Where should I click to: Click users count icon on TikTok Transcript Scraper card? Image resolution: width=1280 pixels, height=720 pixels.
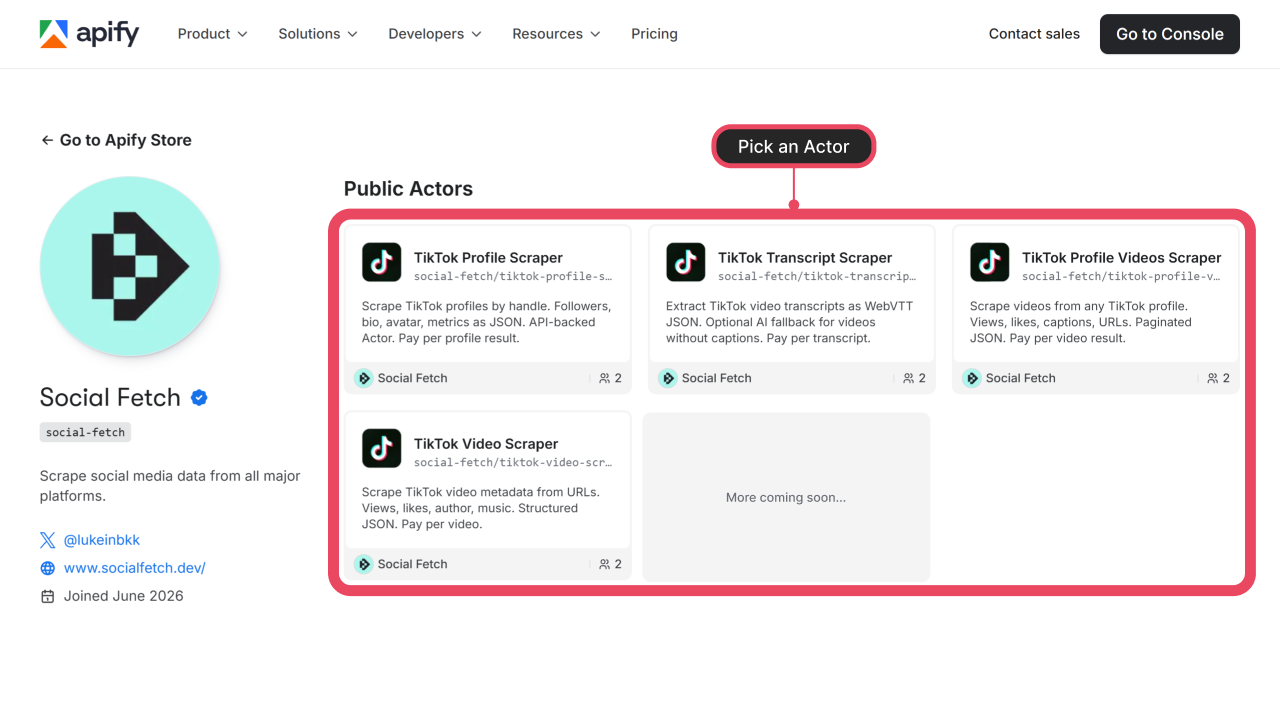(908, 378)
